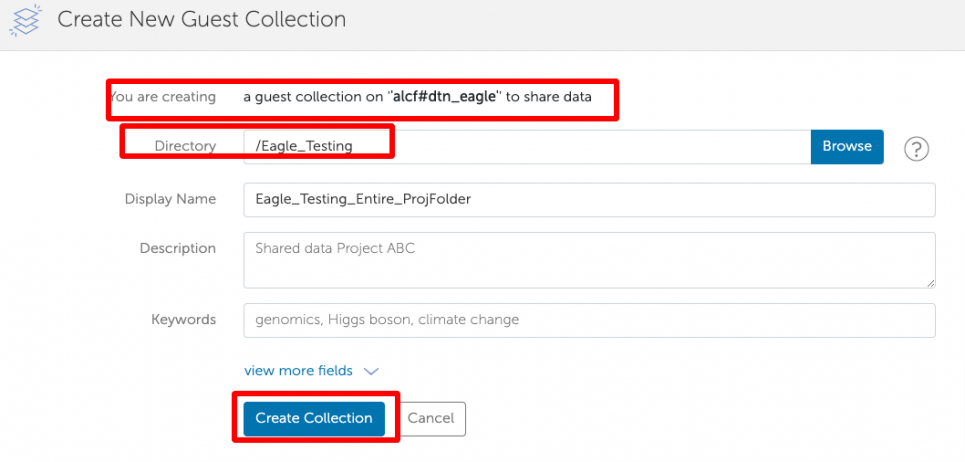
Task: Click the bold alcf#dtn_eagle collection name
Action: tap(443, 97)
